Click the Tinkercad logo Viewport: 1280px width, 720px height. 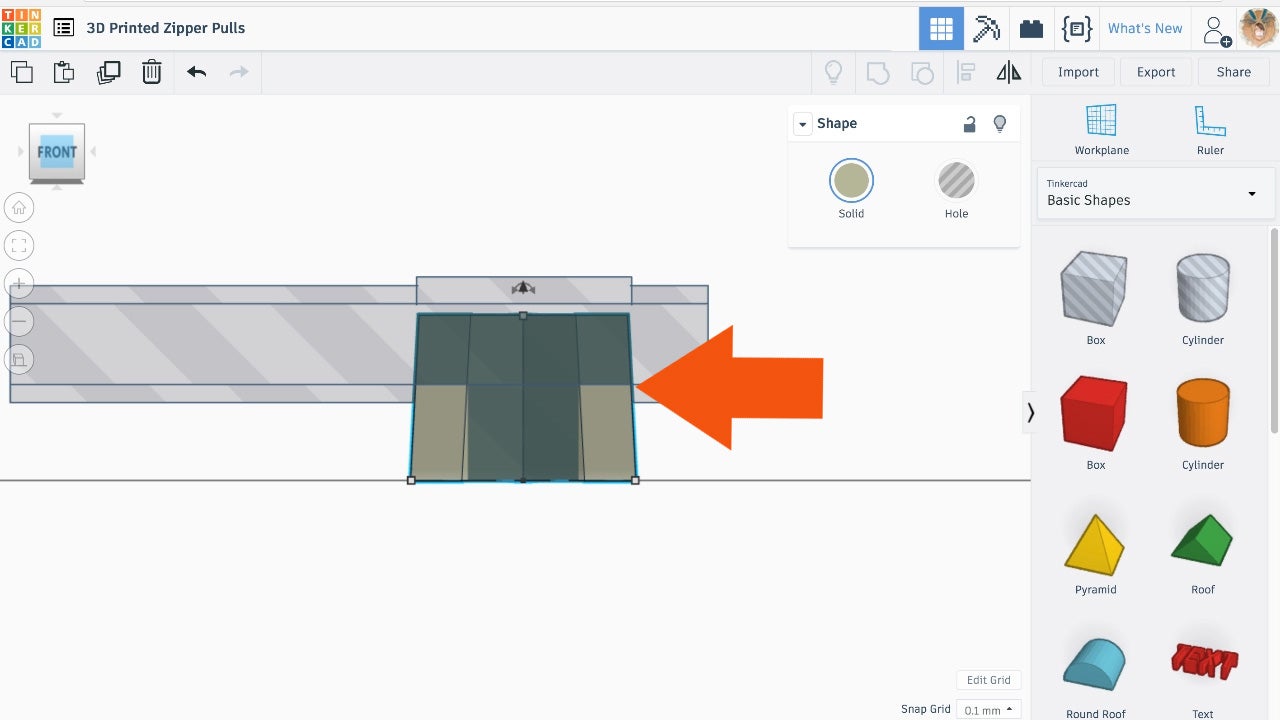pyautogui.click(x=21, y=28)
